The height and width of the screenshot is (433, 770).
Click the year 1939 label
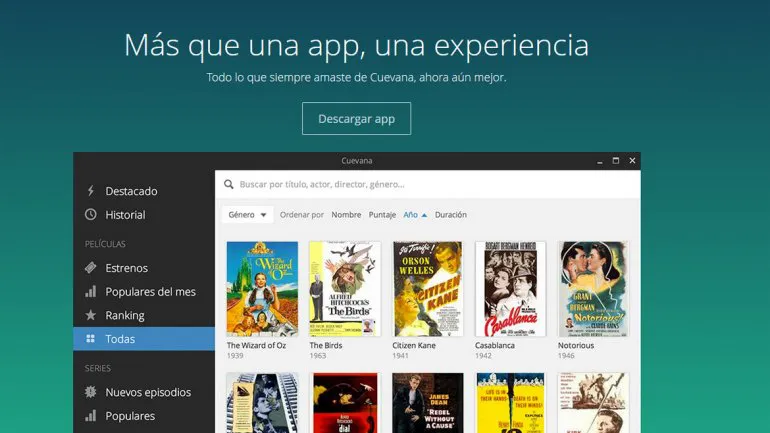click(235, 355)
